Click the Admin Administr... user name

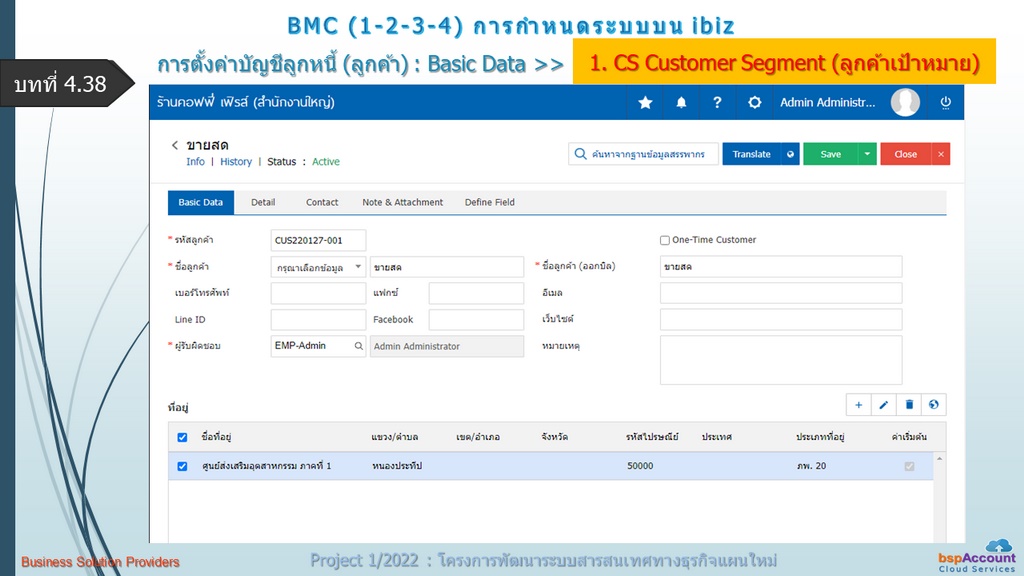pos(827,103)
